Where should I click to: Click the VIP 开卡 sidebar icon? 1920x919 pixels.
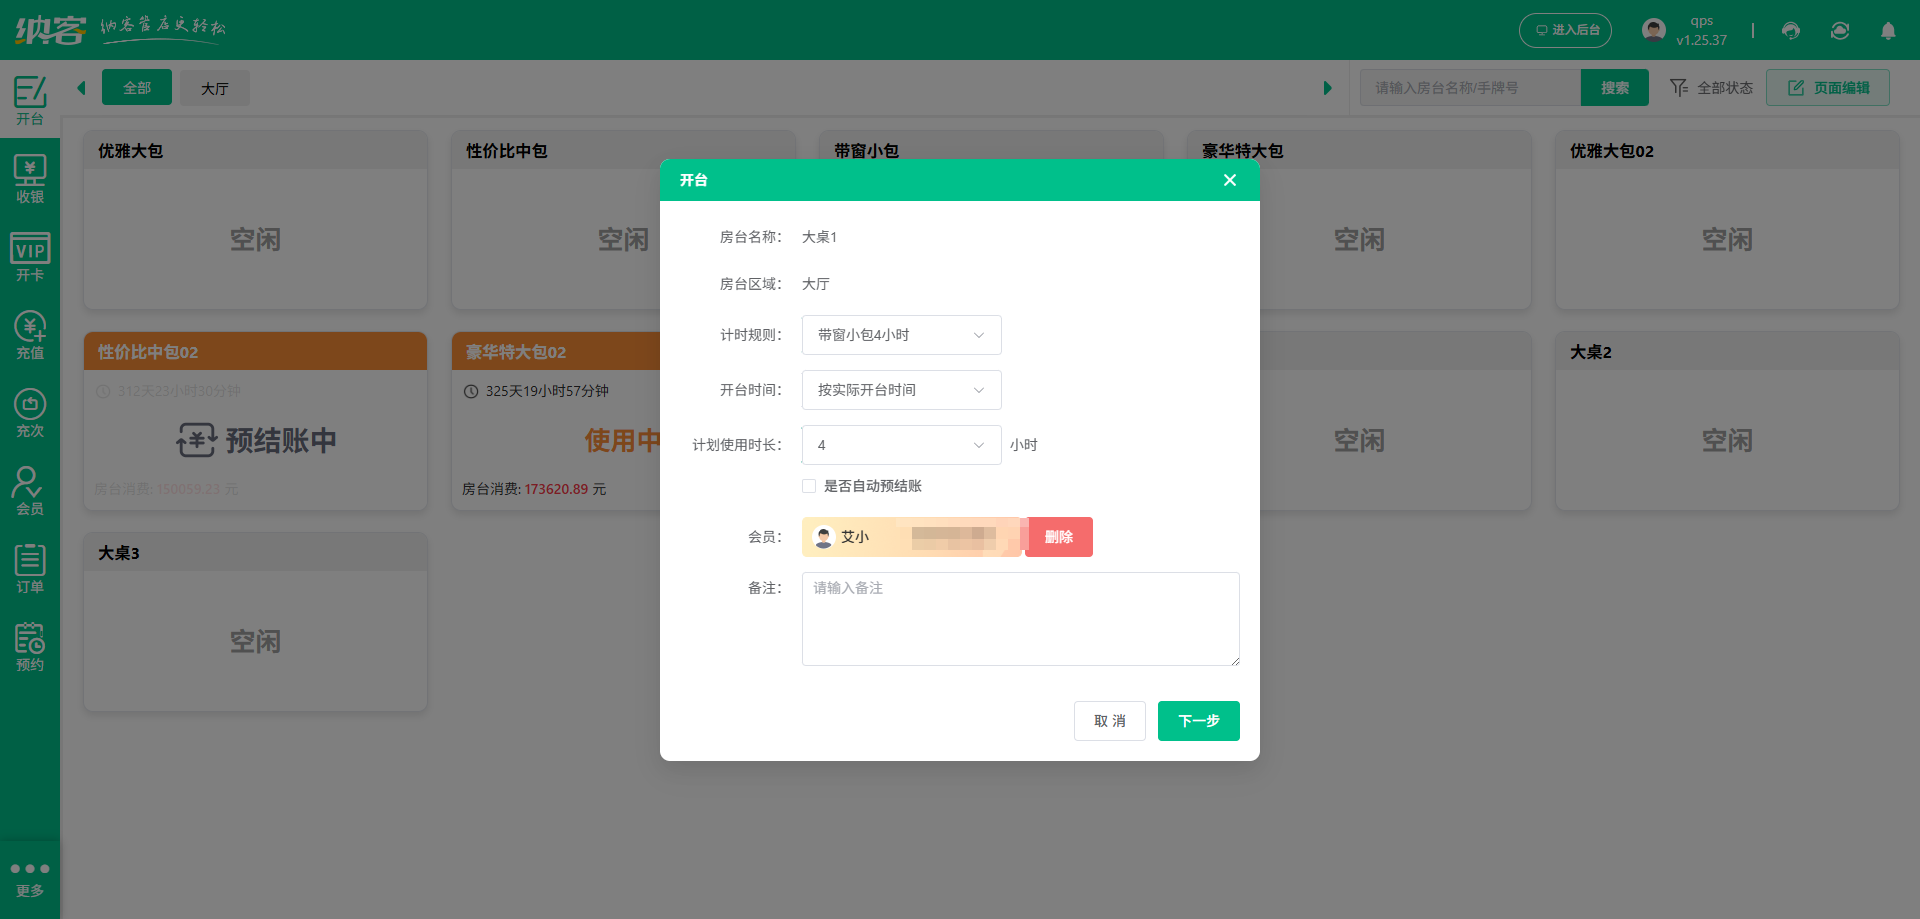[30, 258]
